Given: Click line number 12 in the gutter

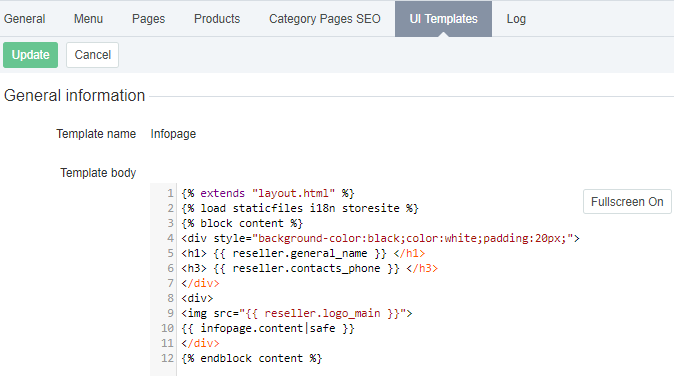Looking at the screenshot, I should (168, 358).
